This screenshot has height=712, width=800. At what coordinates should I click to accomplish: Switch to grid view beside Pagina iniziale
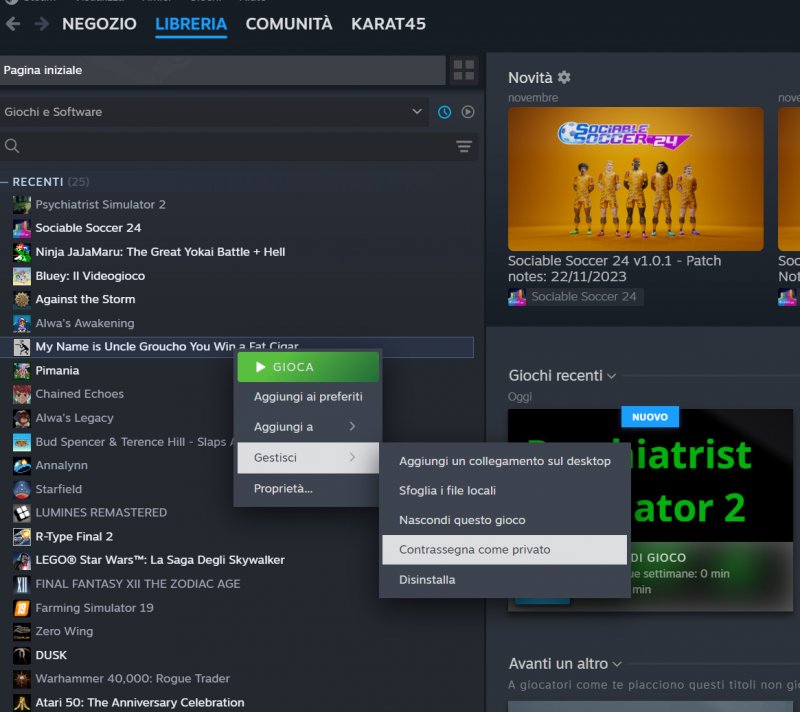(x=463, y=71)
